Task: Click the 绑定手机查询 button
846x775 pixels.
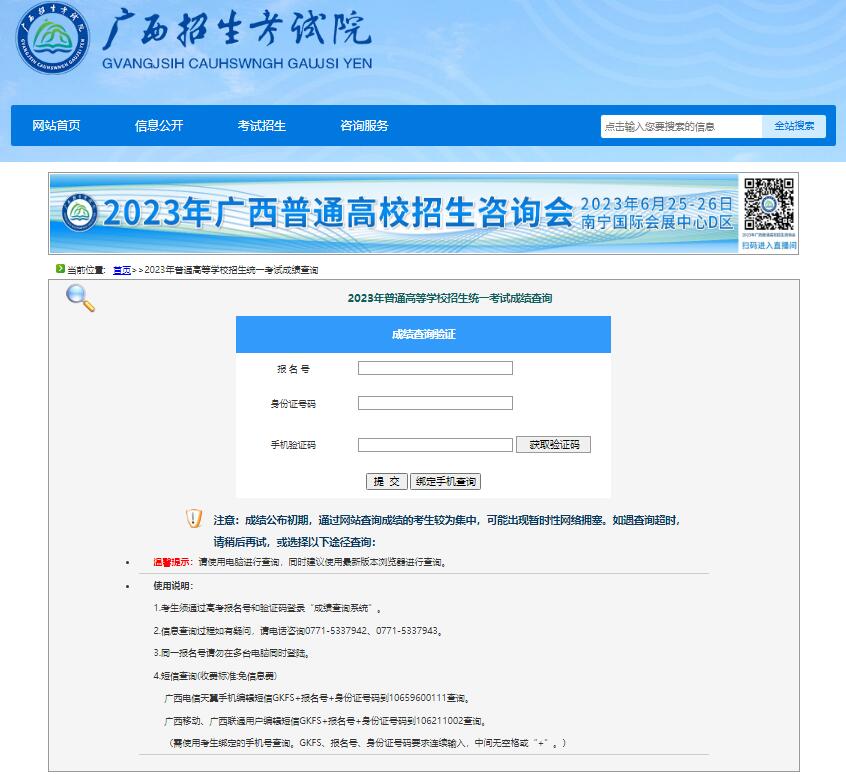Action: pyautogui.click(x=444, y=481)
